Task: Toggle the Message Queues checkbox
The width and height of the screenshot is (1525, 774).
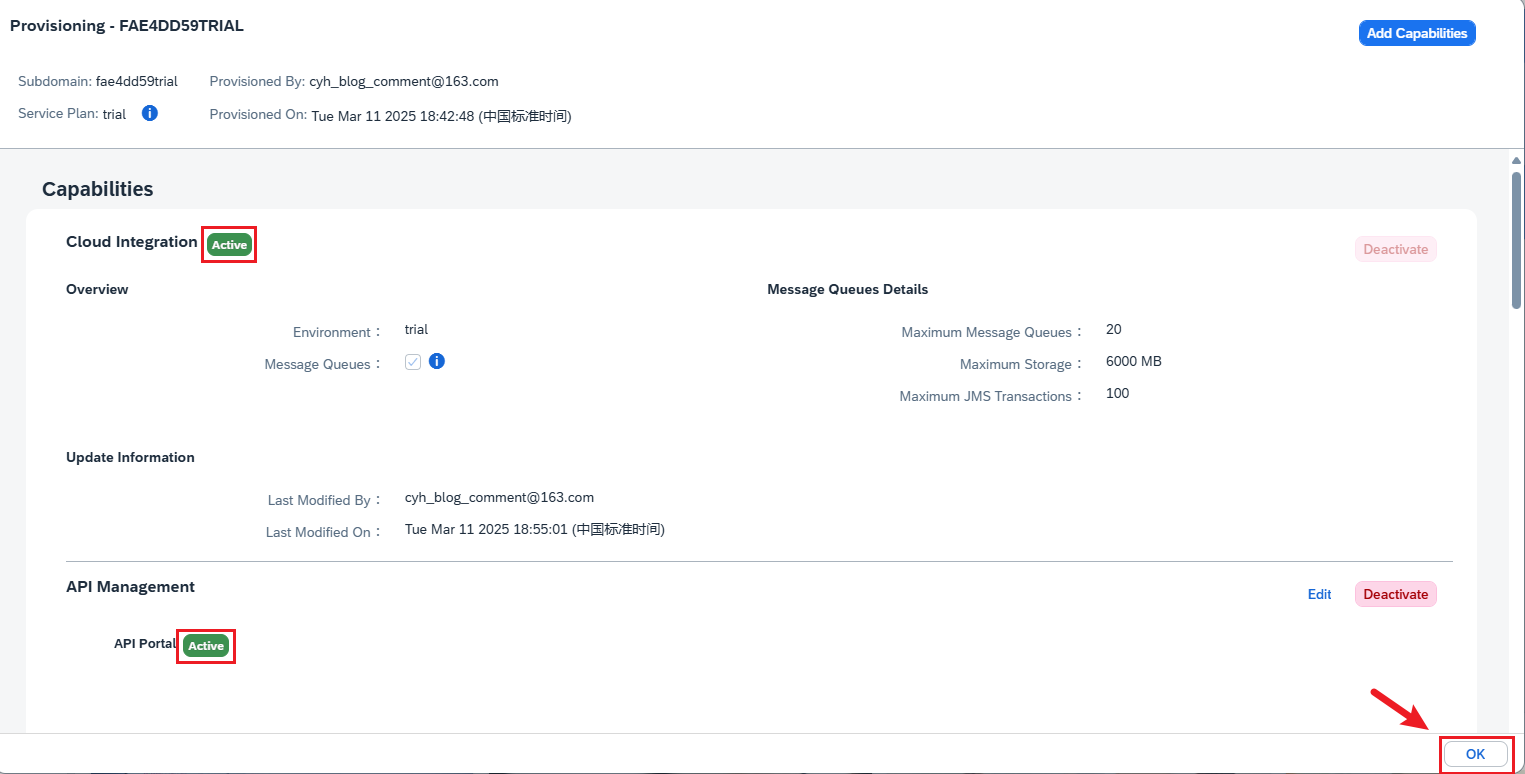Action: click(x=413, y=362)
